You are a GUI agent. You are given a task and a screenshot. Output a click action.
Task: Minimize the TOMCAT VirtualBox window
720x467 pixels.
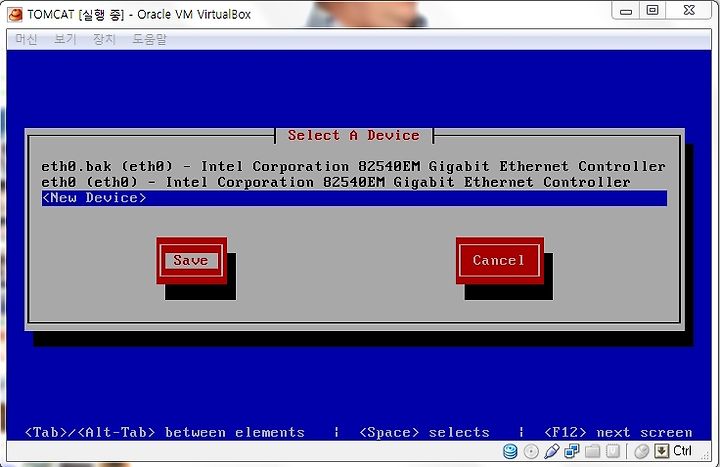coord(626,11)
